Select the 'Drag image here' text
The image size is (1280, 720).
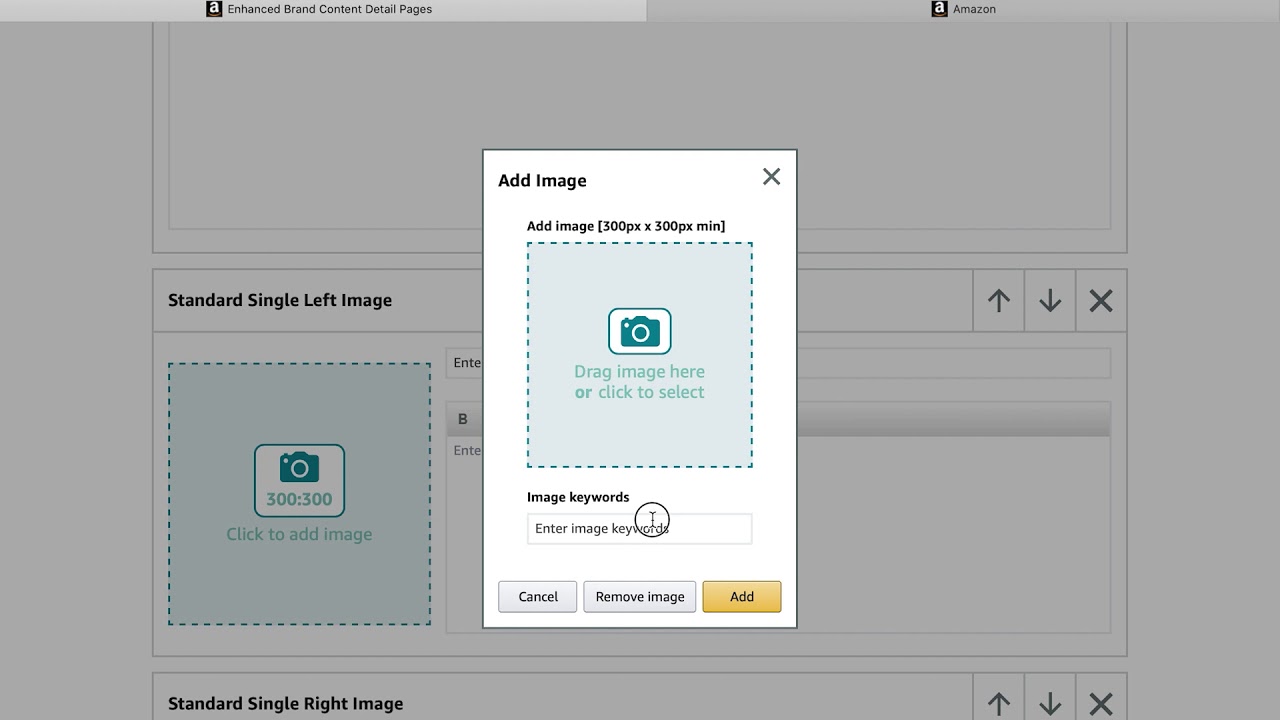pos(639,372)
